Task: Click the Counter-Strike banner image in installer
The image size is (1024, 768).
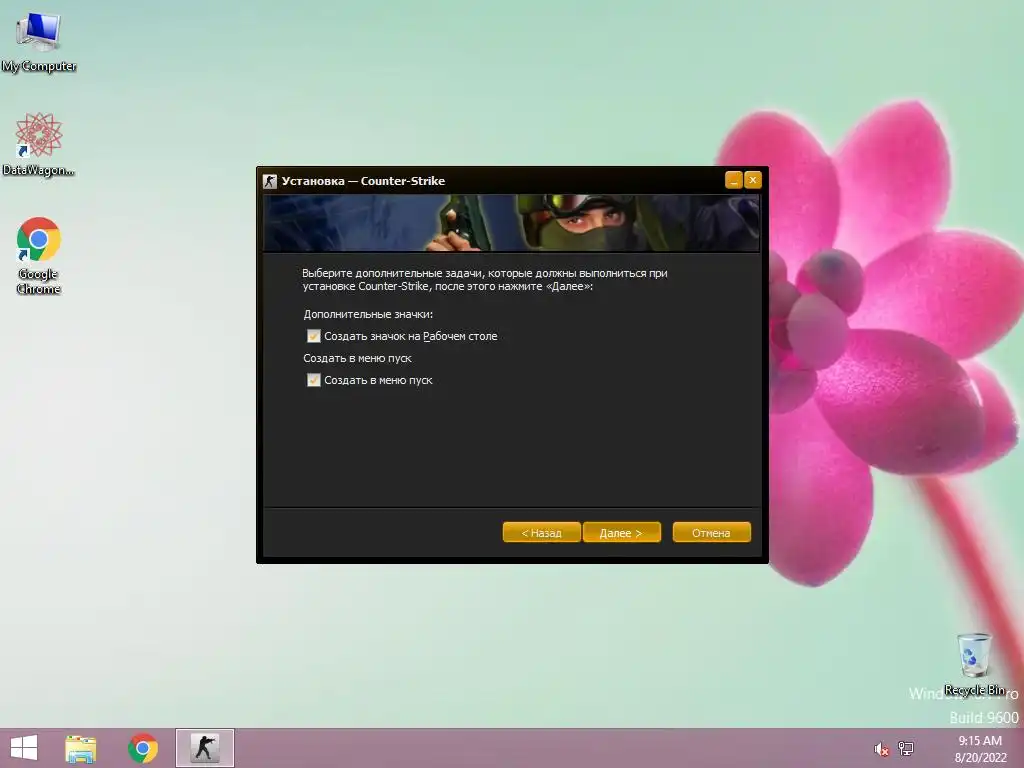Action: [x=511, y=223]
